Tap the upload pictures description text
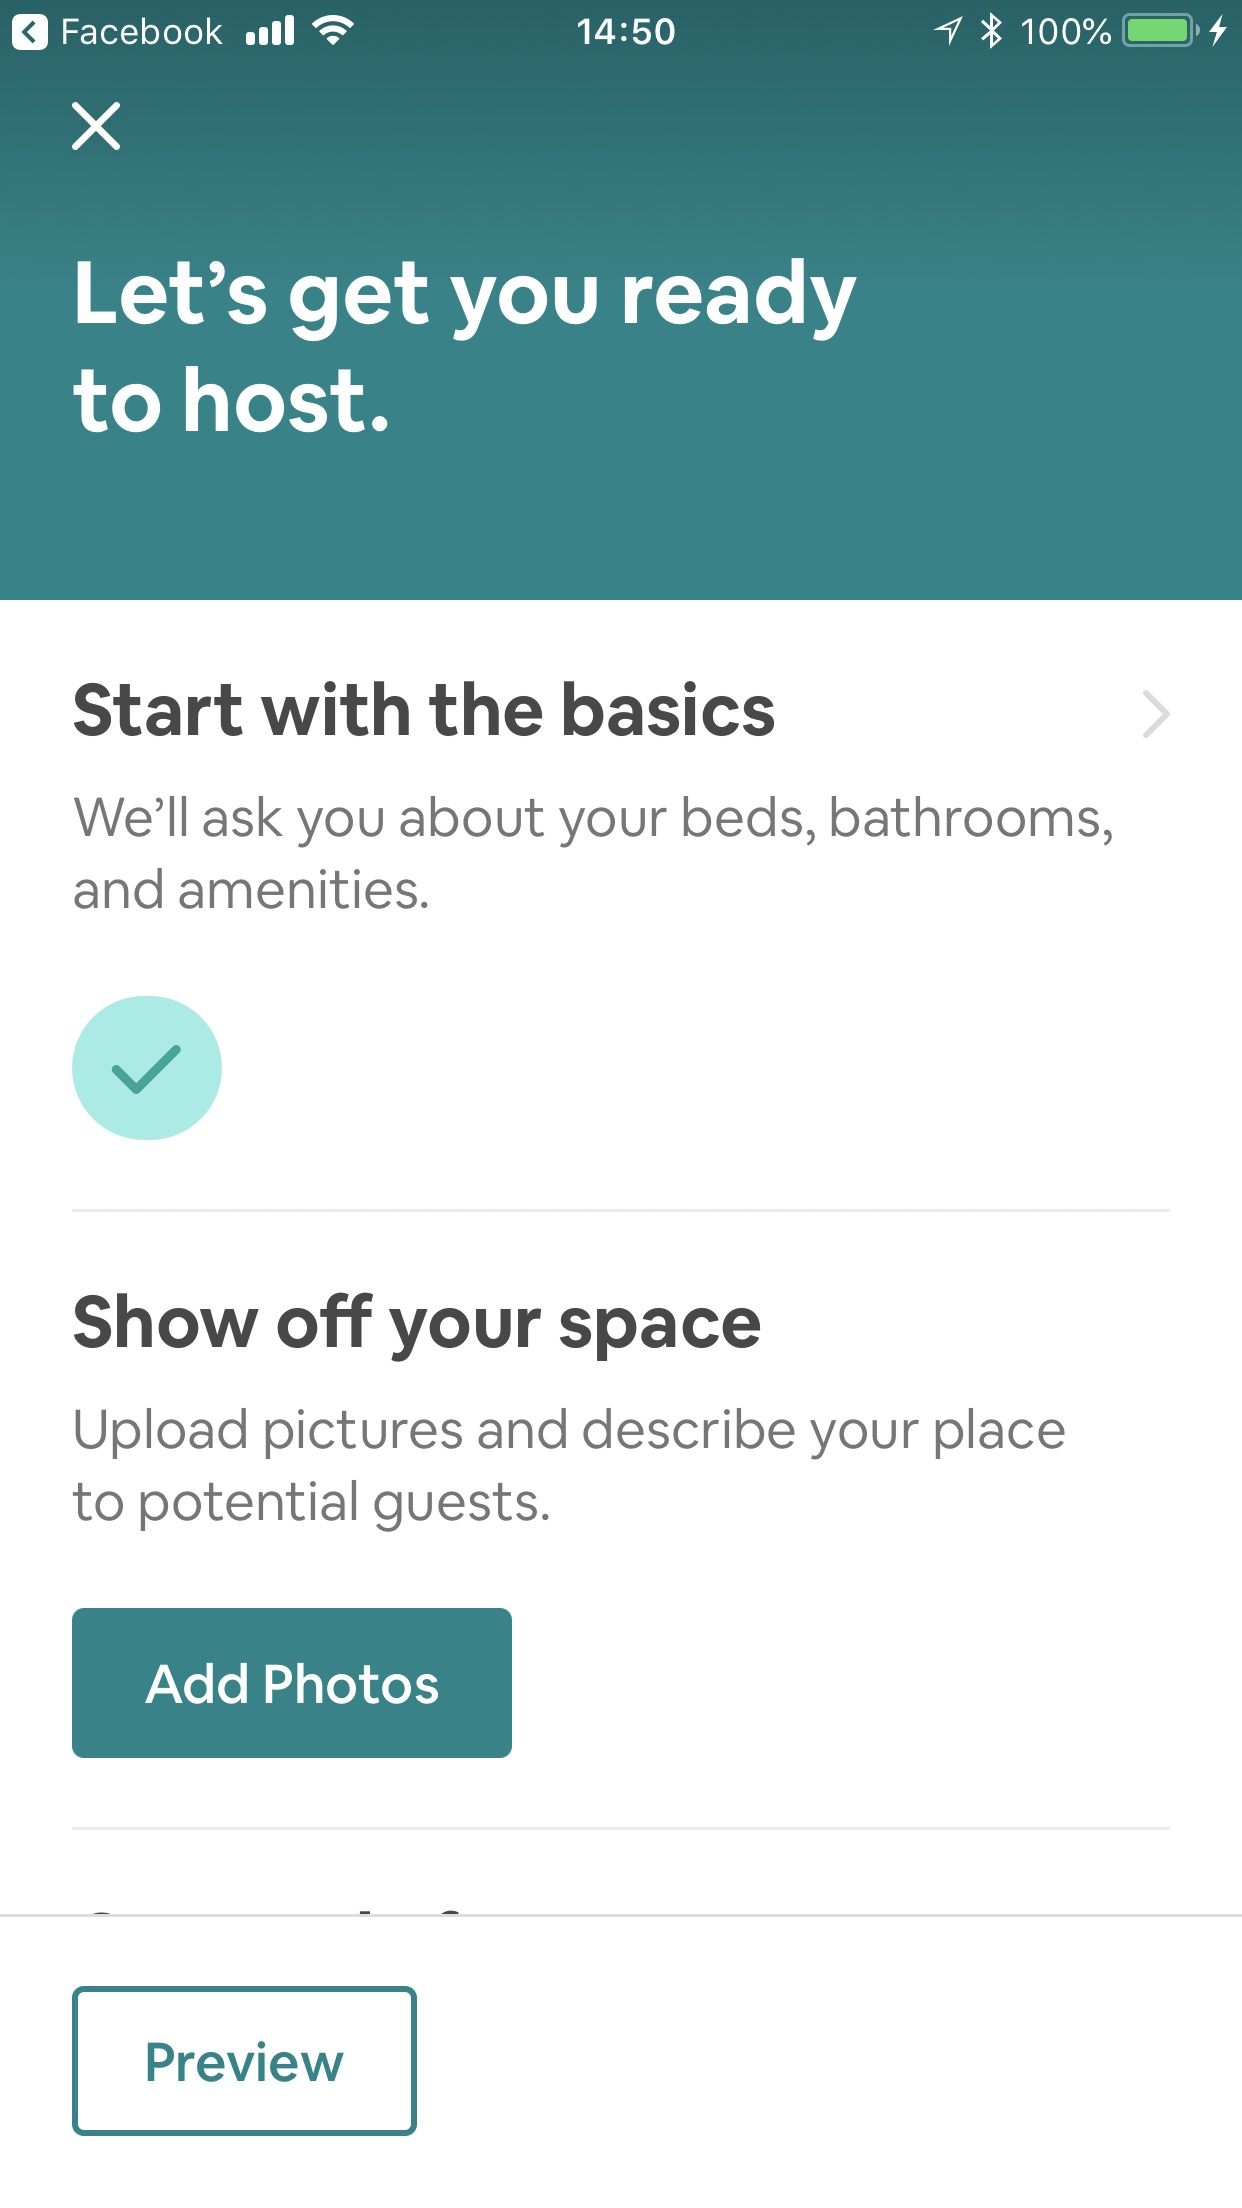Viewport: 1242px width, 2208px height. [x=569, y=1465]
